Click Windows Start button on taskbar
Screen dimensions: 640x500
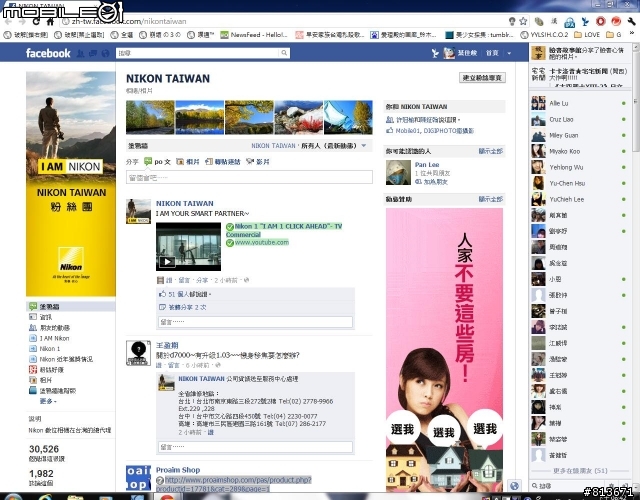12,497
